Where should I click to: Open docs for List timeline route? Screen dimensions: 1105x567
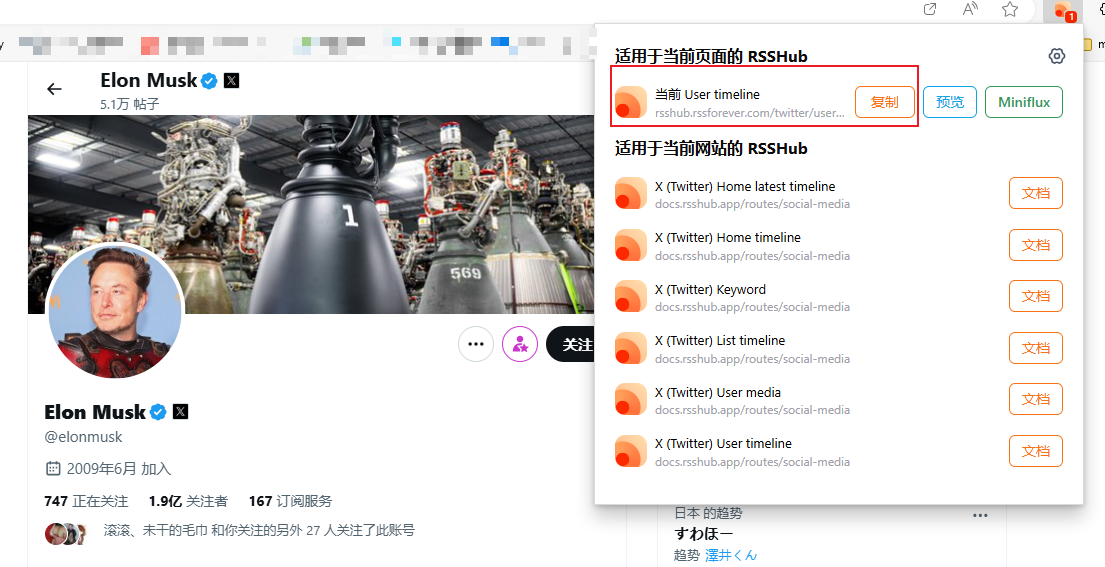click(1036, 348)
